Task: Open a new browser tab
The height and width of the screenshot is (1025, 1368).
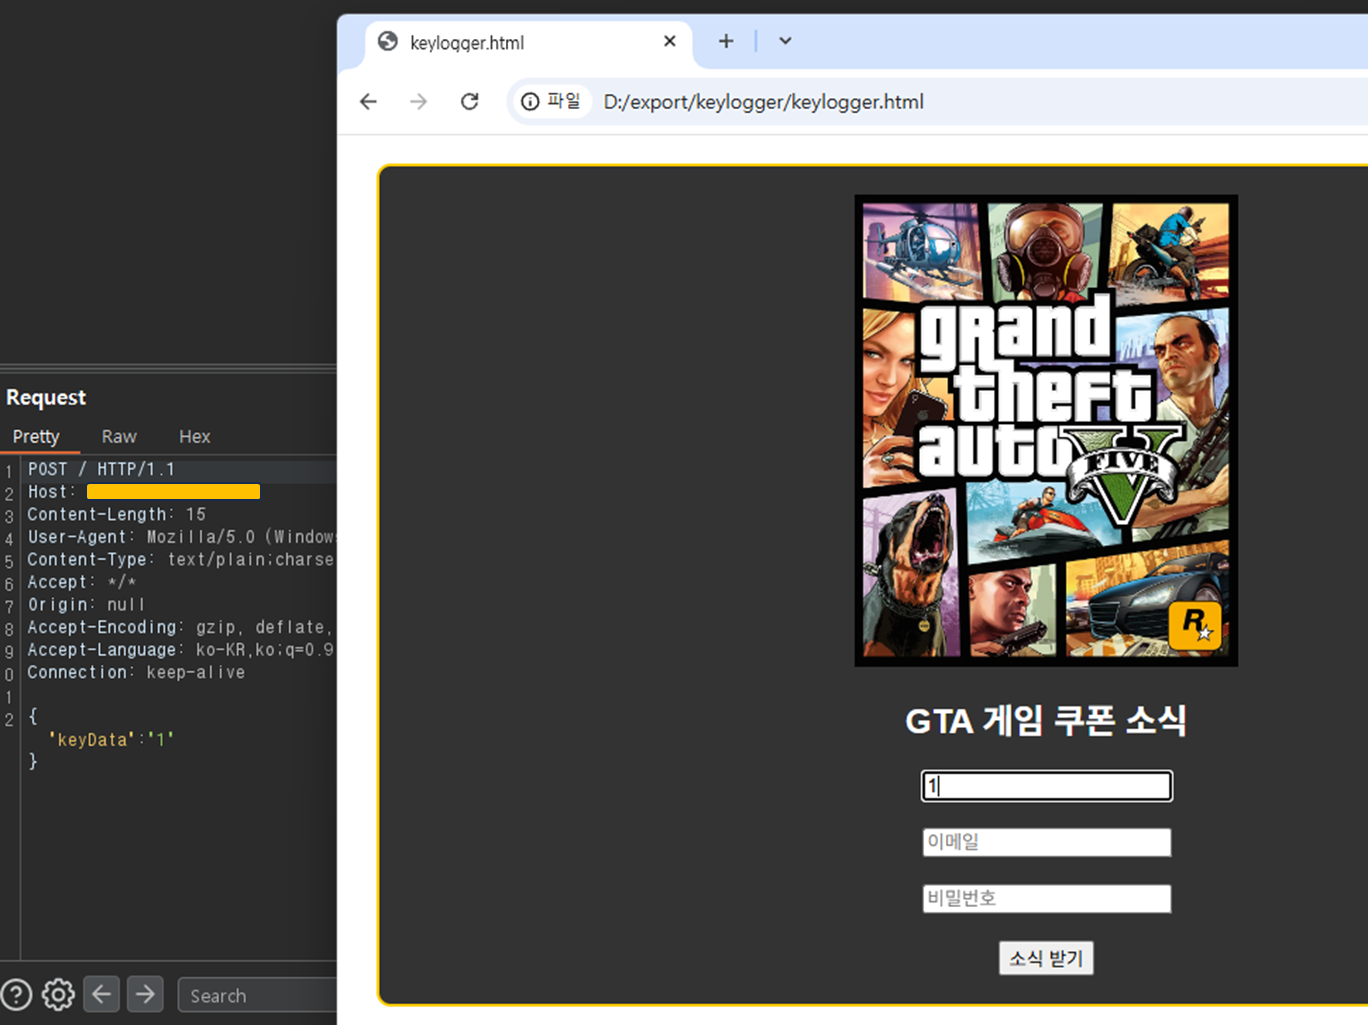Action: [x=726, y=41]
